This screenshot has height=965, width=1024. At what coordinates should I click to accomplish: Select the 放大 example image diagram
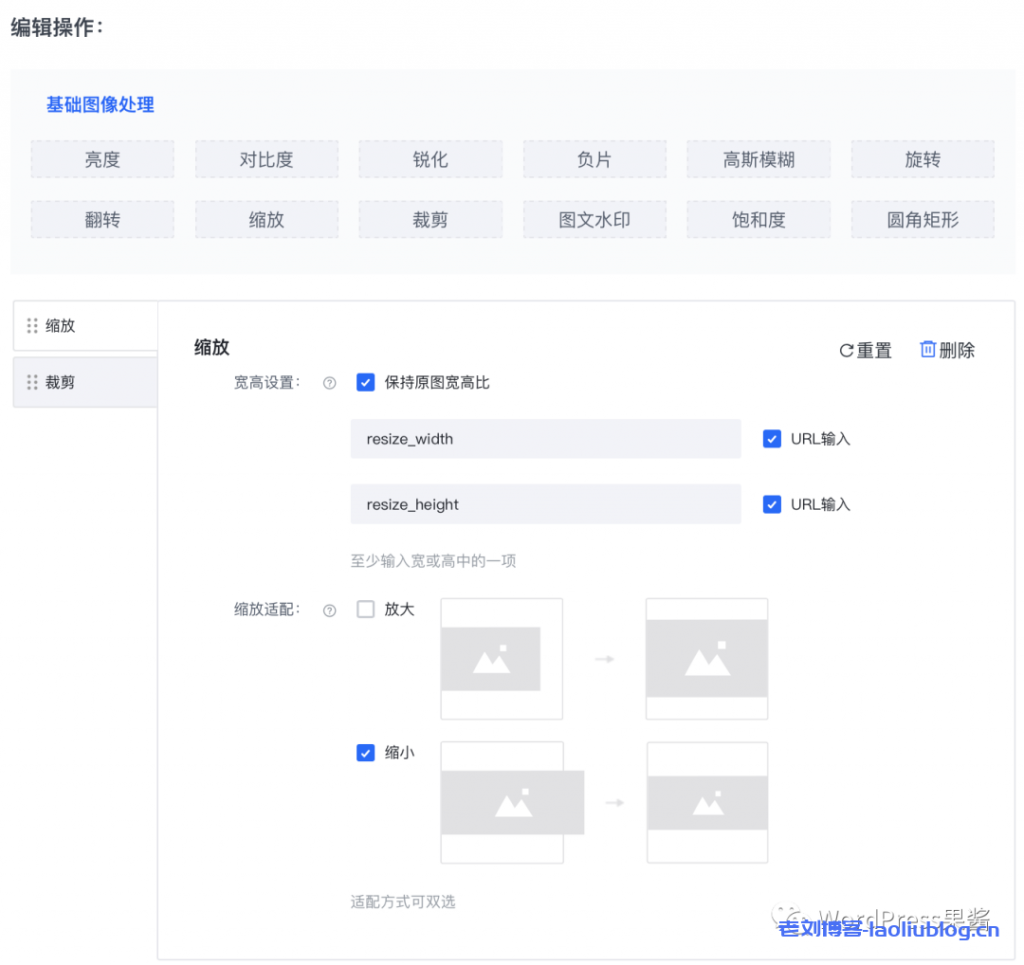click(x=501, y=659)
